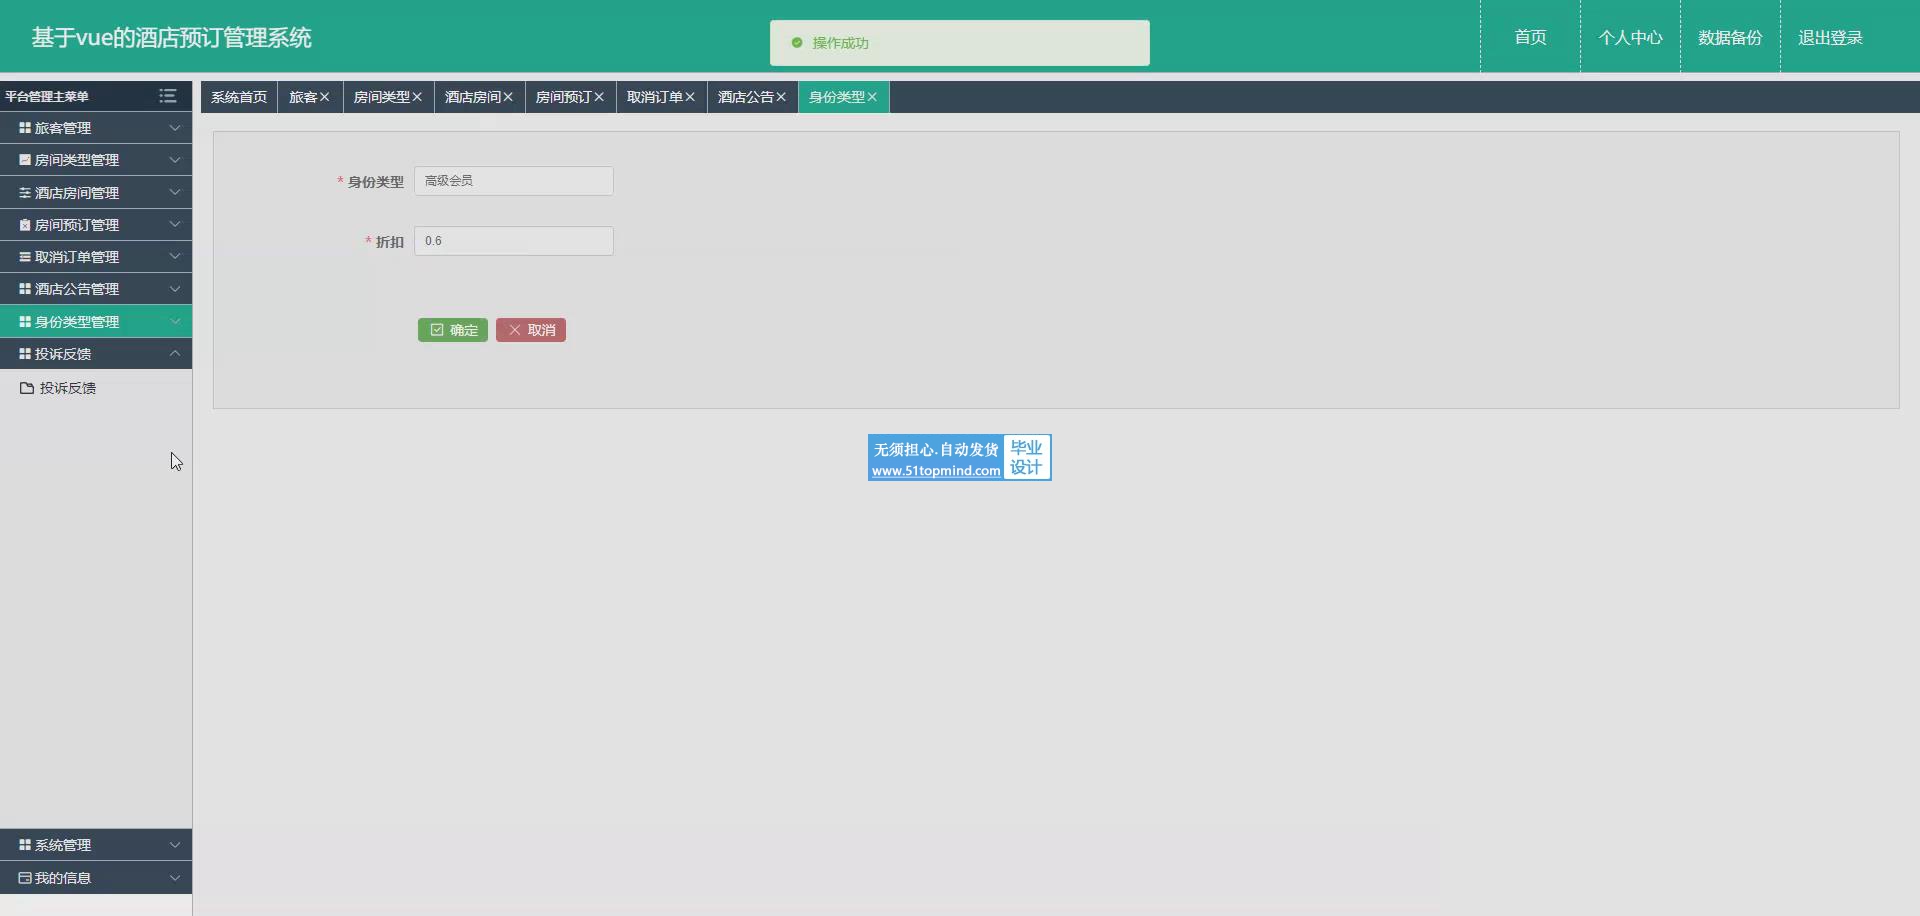Toggle the sidebar menu collapse icon
The width and height of the screenshot is (1920, 916).
coord(168,96)
